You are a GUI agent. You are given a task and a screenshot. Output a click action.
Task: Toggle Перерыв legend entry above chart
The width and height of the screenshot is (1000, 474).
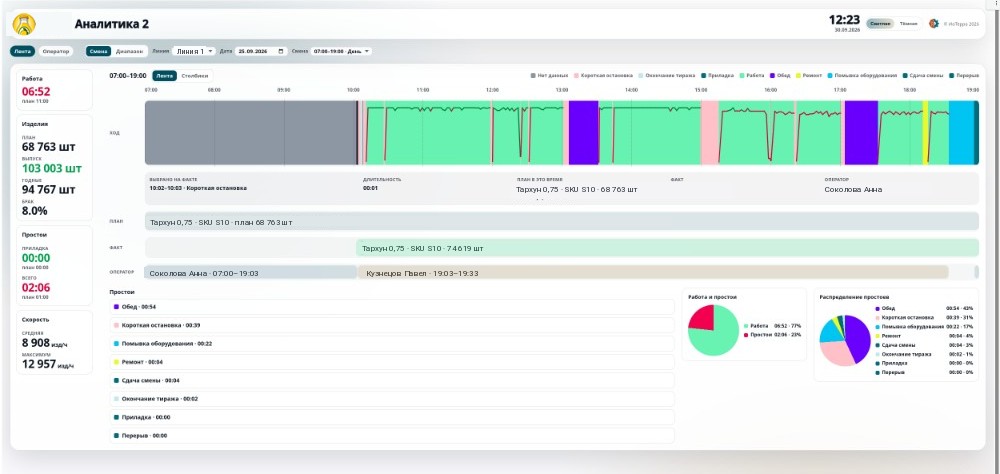coord(964,75)
